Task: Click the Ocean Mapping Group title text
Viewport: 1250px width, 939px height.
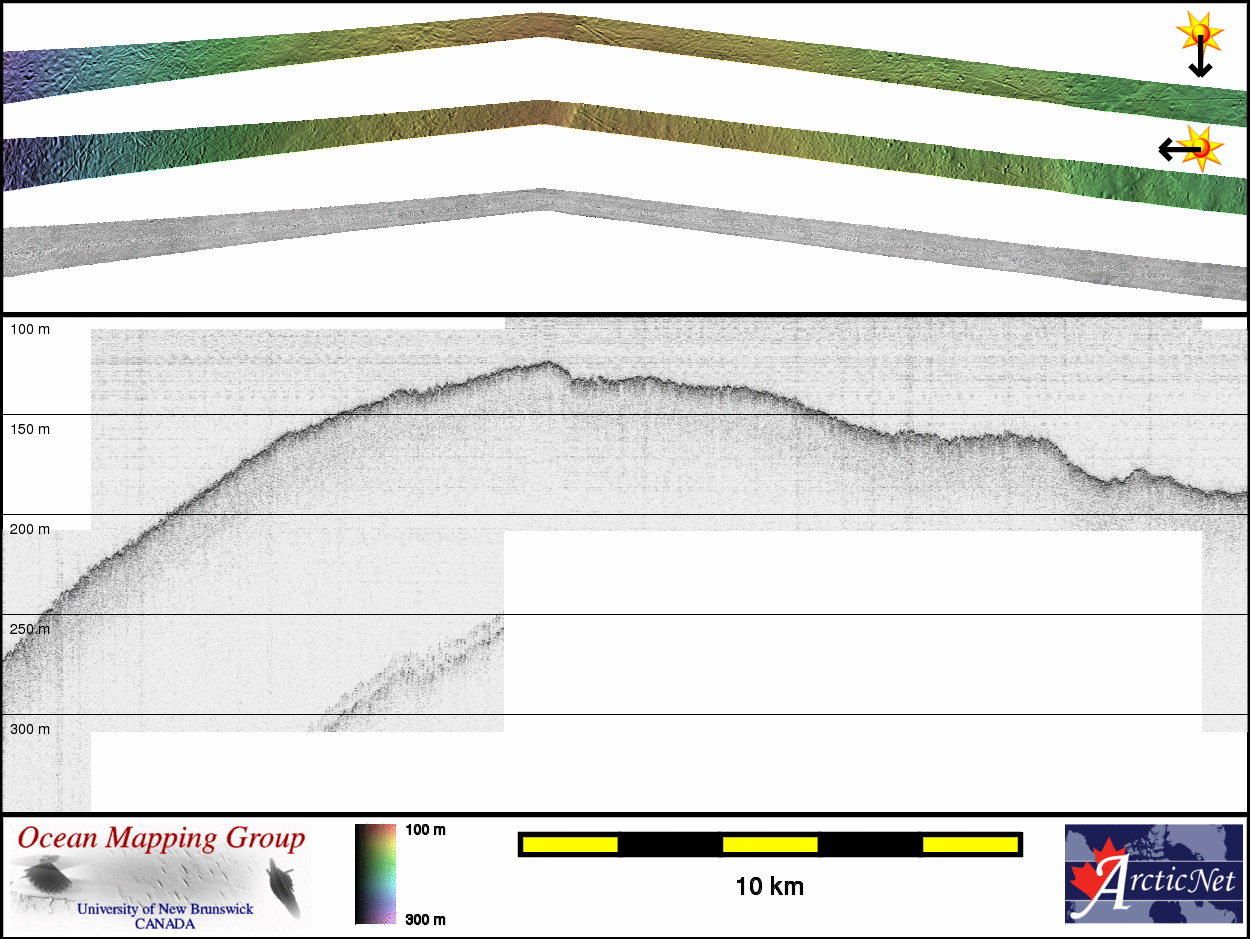Action: pyautogui.click(x=161, y=839)
